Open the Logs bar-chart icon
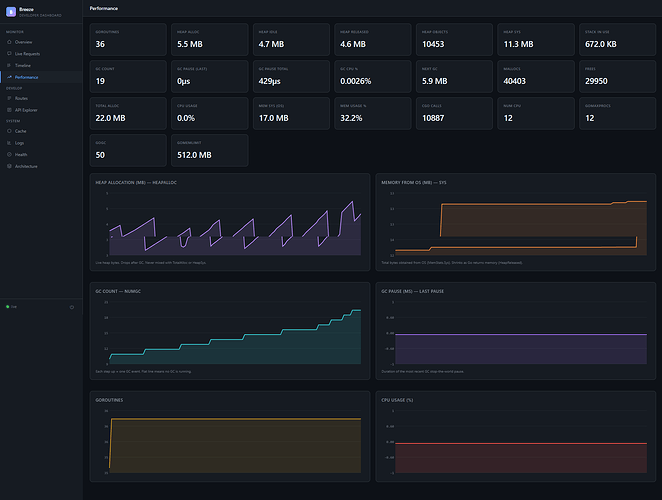662x500 pixels. coord(9,143)
